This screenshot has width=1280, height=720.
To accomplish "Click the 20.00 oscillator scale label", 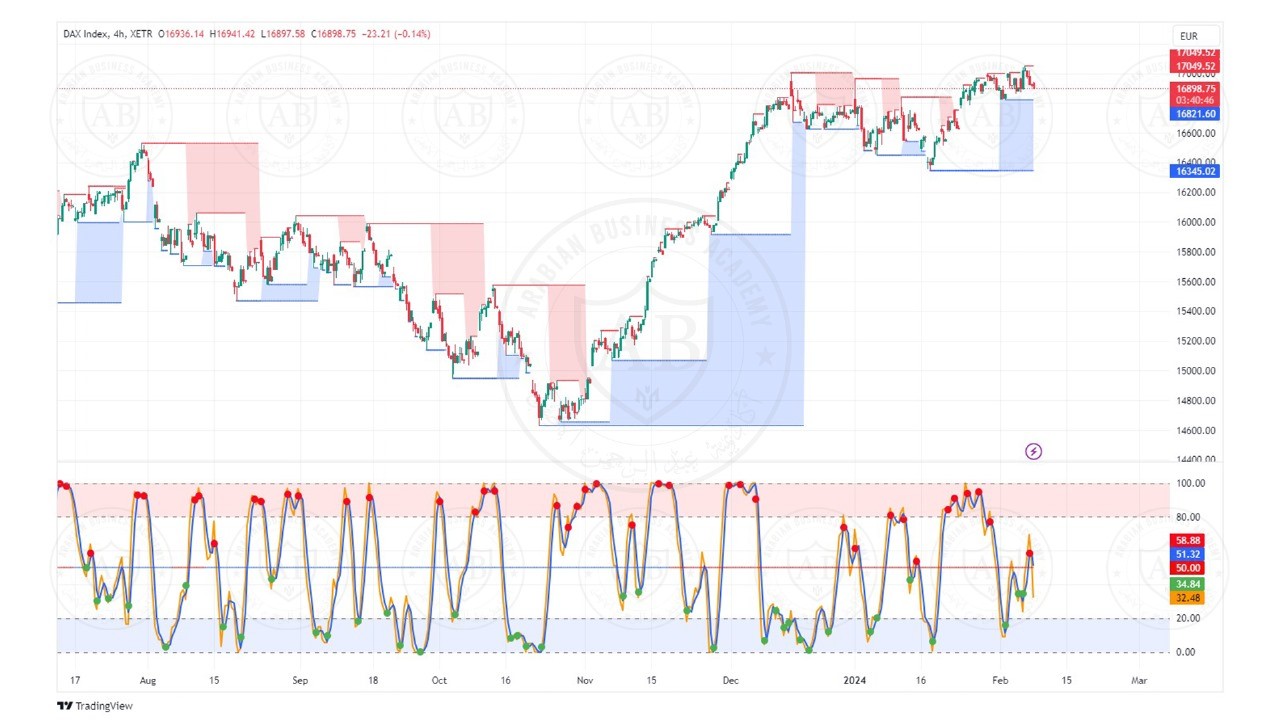I will click(1188, 619).
